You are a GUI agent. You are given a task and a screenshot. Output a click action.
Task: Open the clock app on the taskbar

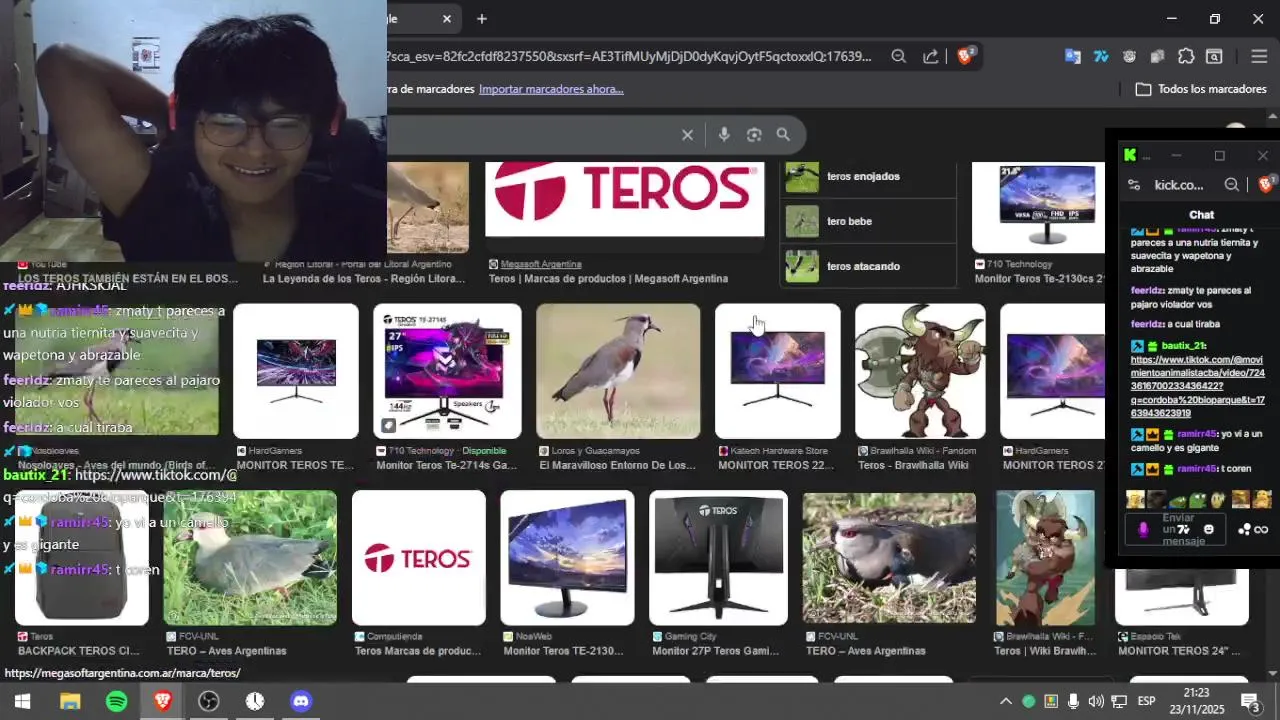pos(255,701)
